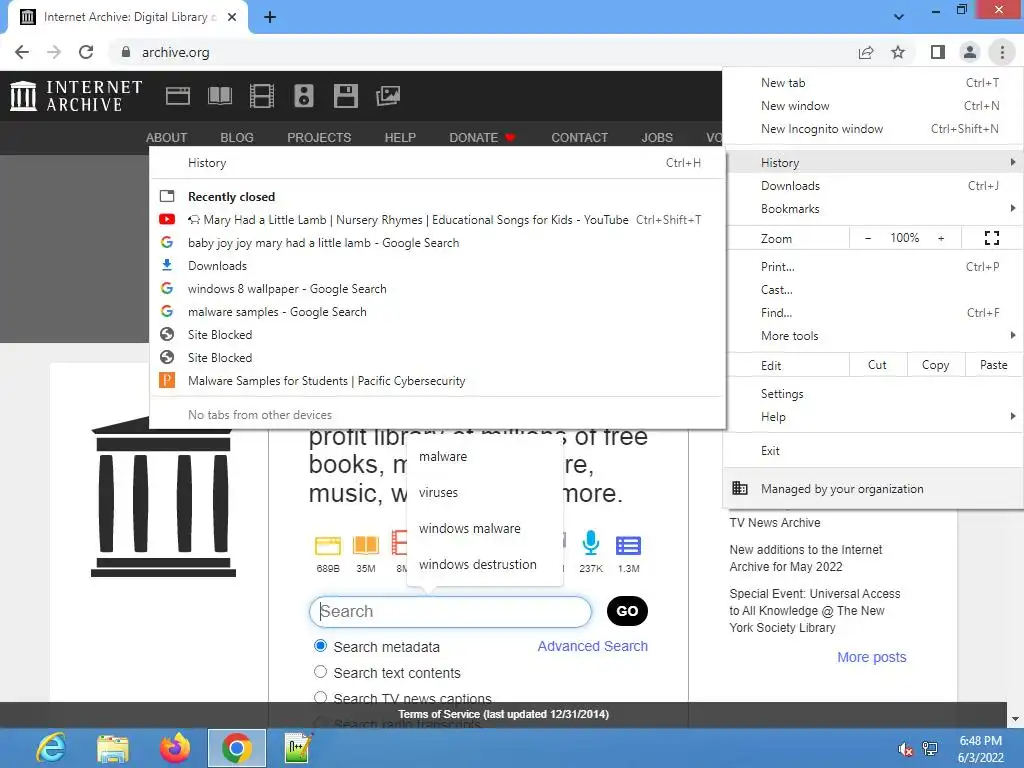The width and height of the screenshot is (1024, 768).
Task: Select Search text contents radio button
Action: (320, 671)
